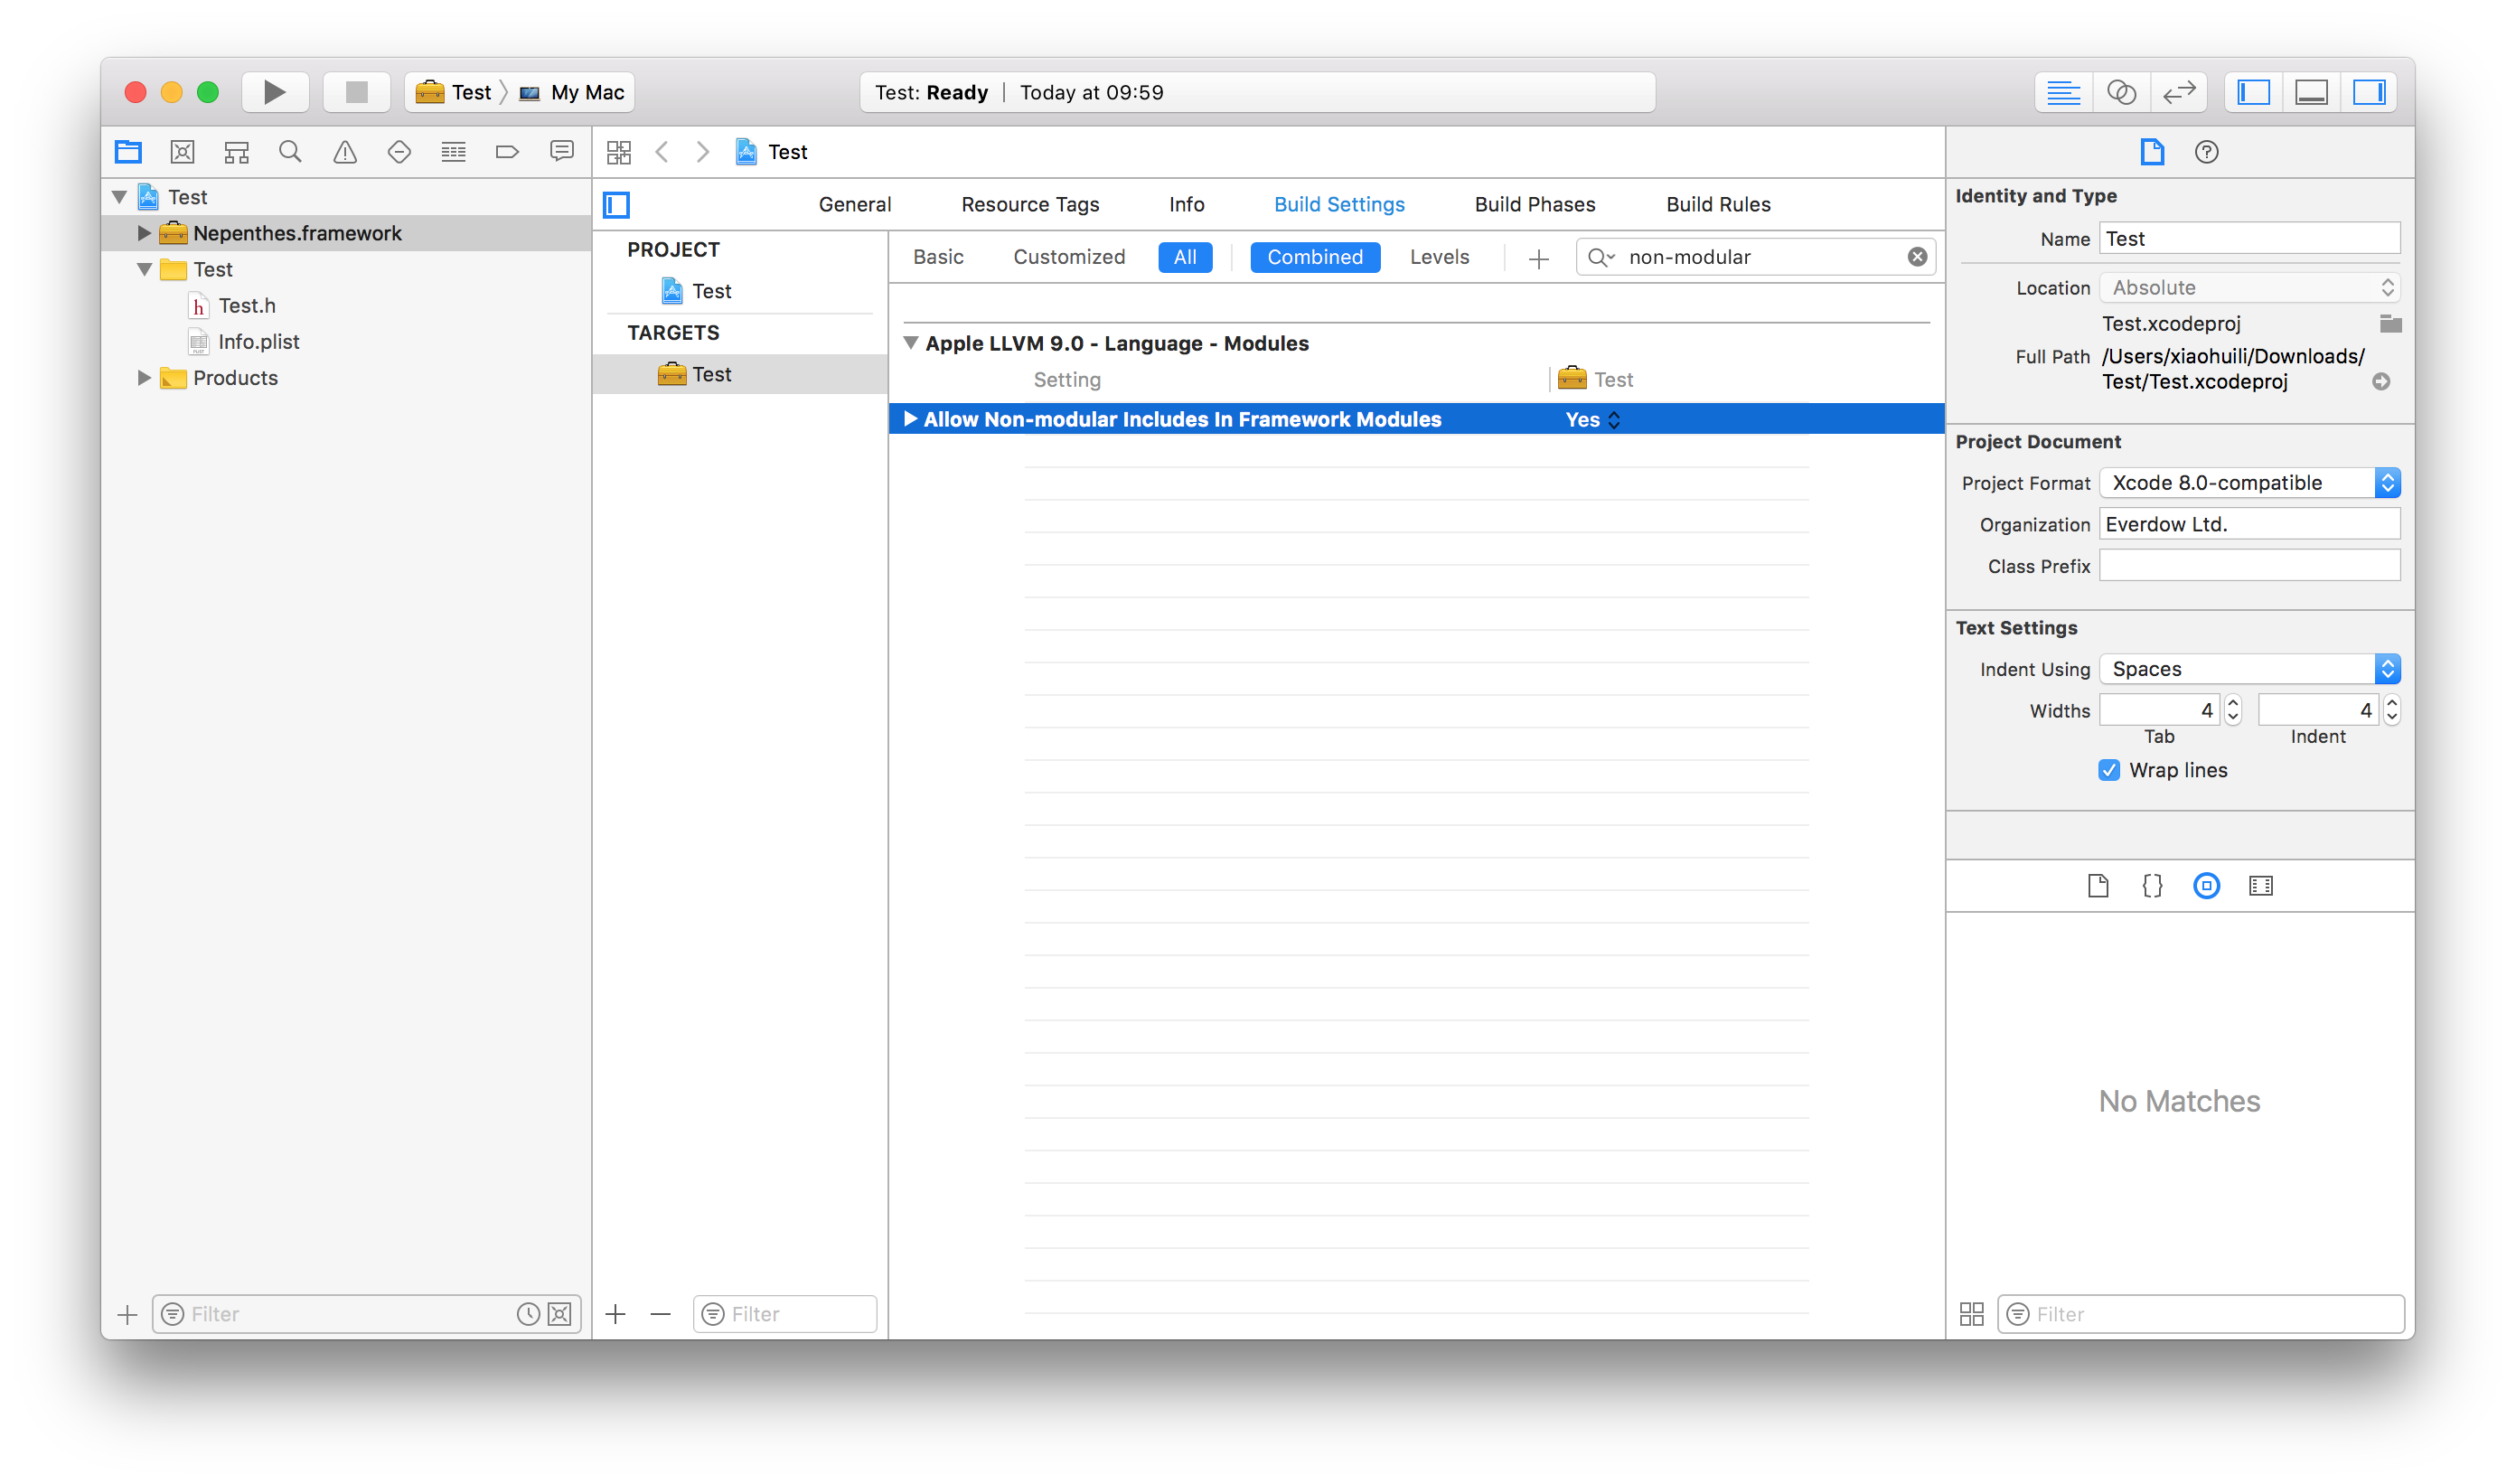Show All build settings
Image resolution: width=2516 pixels, height=1484 pixels.
[1185, 257]
